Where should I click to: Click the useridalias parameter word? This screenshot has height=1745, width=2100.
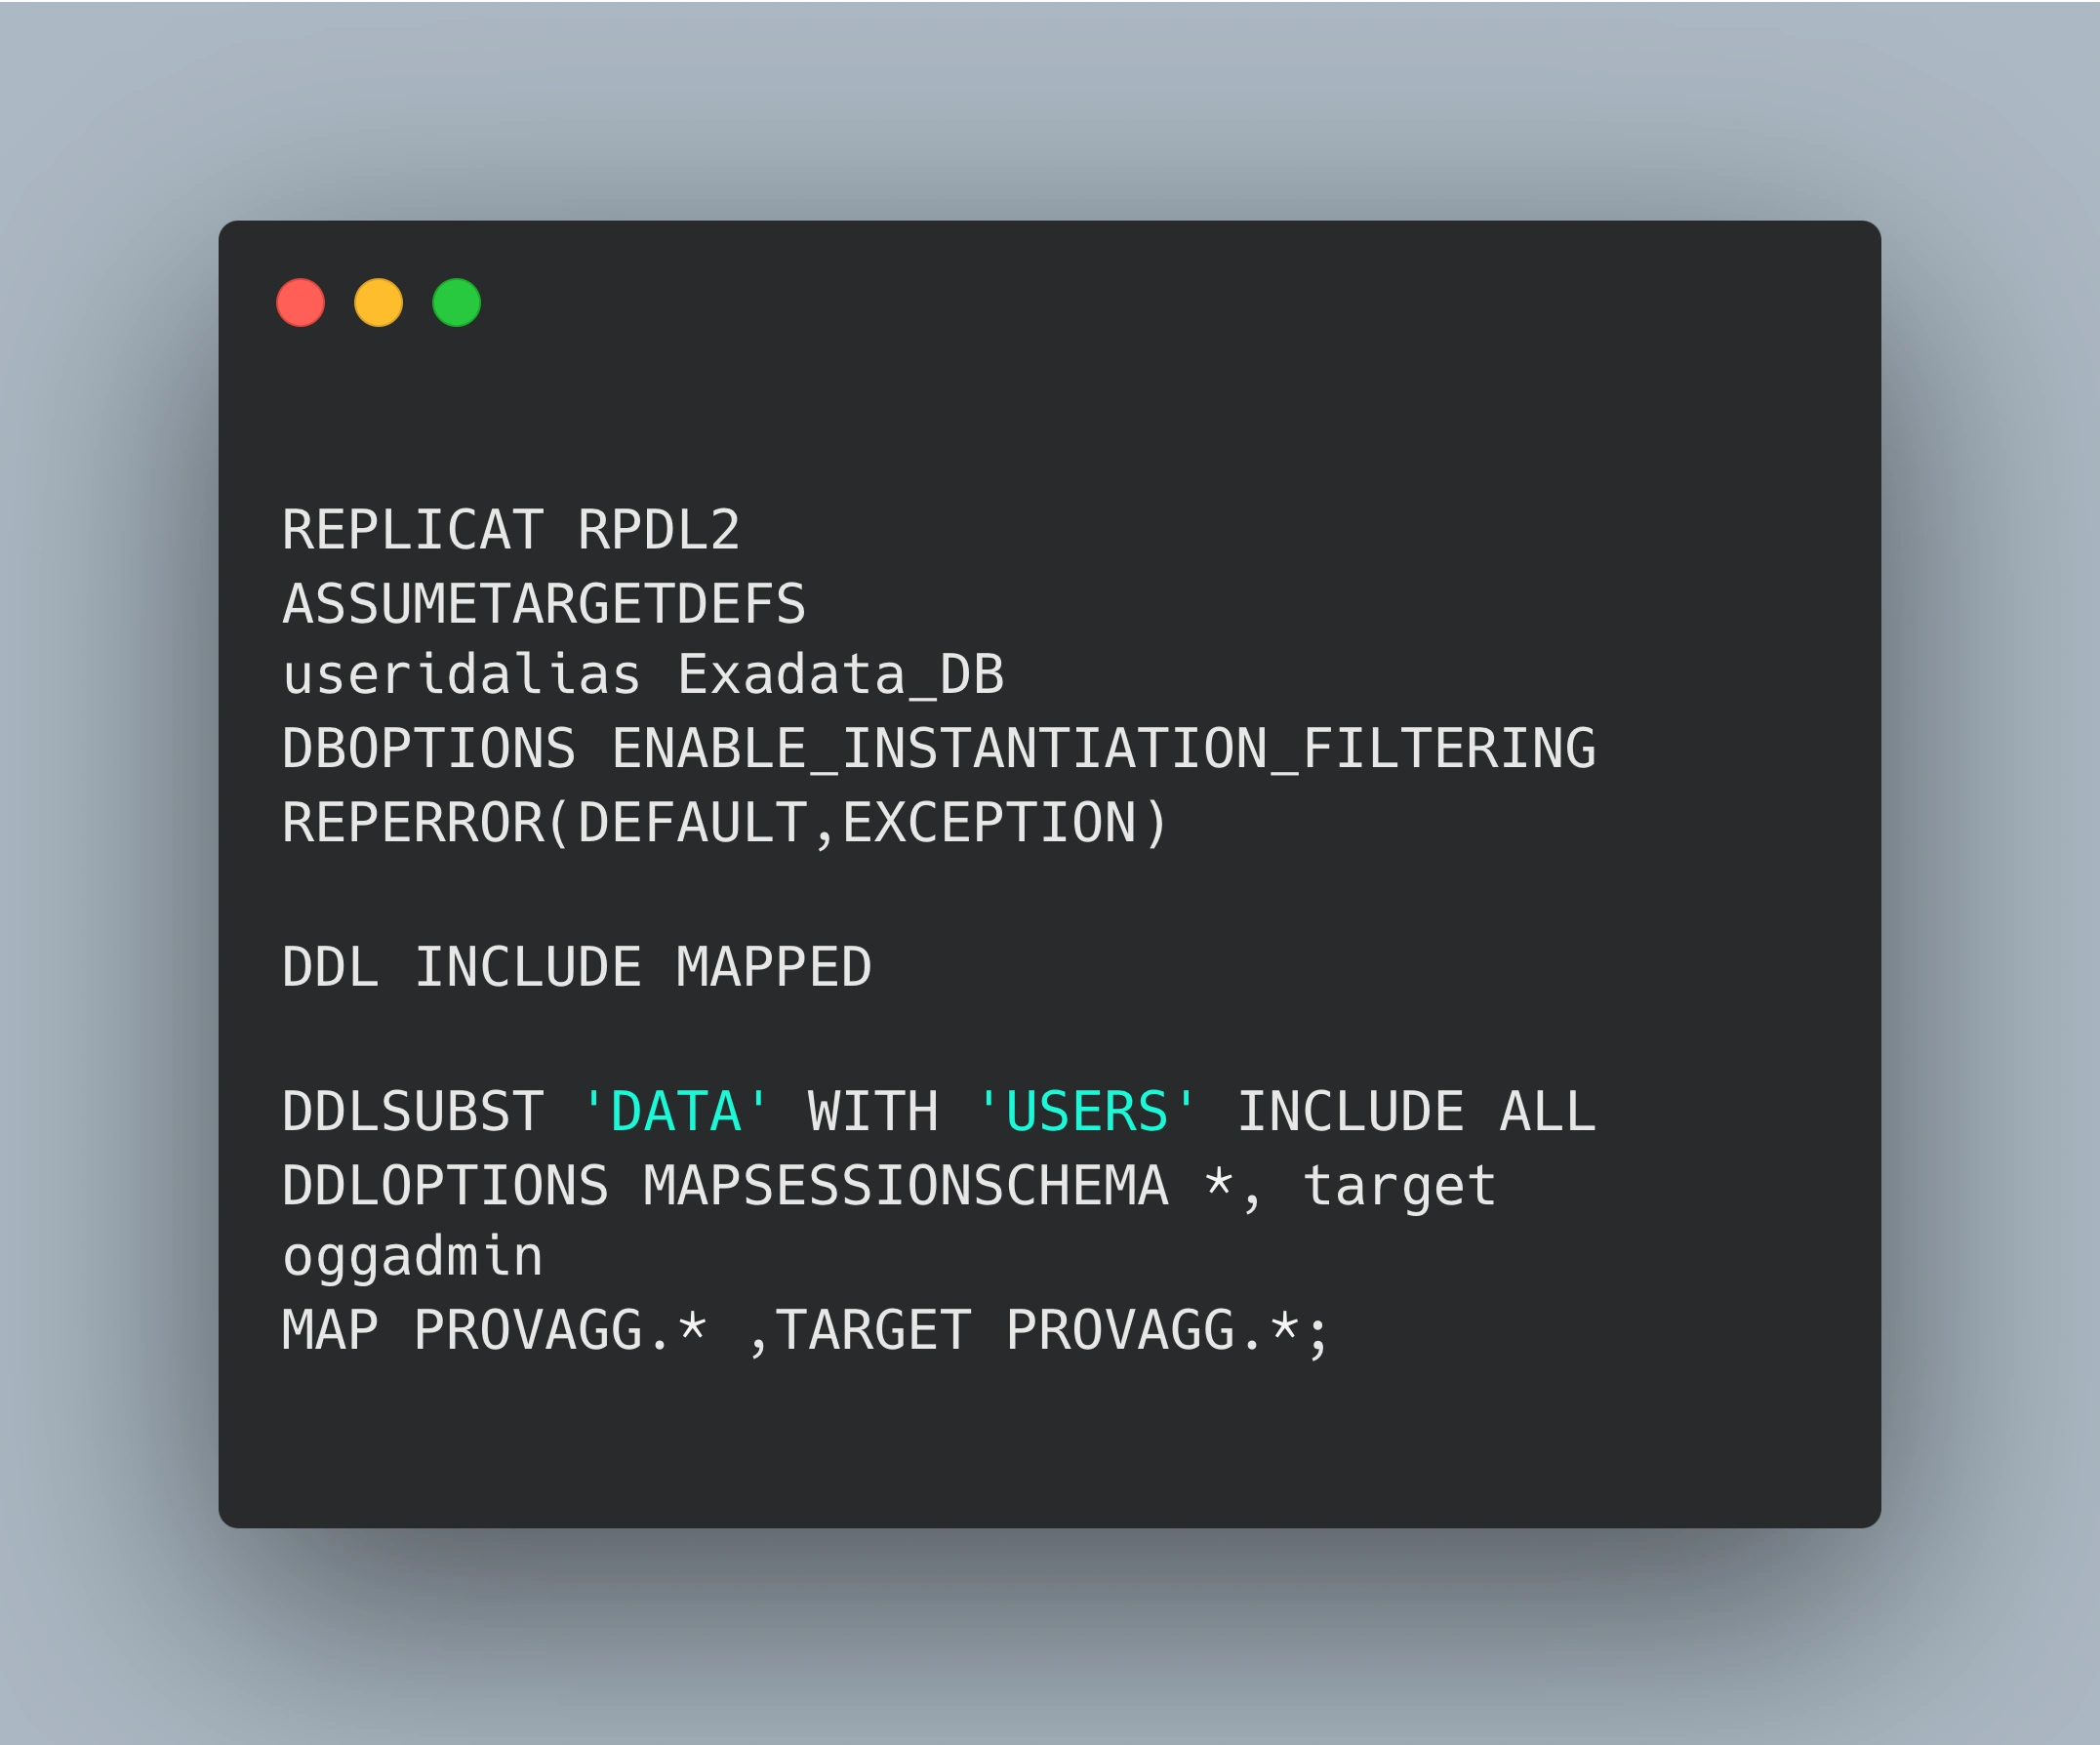pyautogui.click(x=461, y=675)
